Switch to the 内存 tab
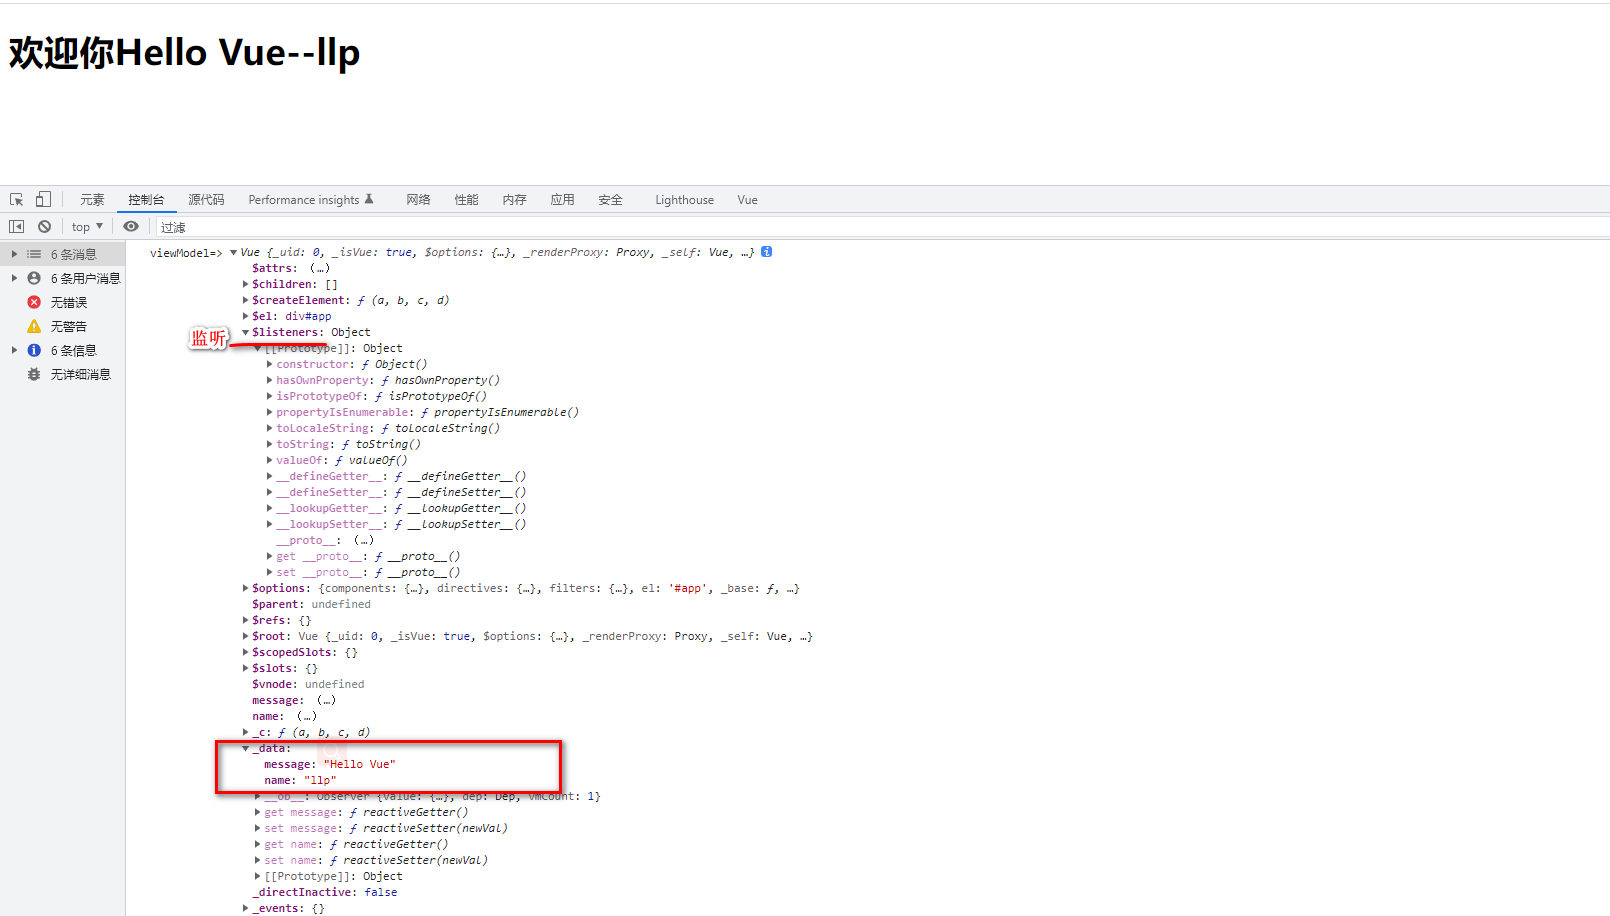The image size is (1610, 916). [x=514, y=200]
